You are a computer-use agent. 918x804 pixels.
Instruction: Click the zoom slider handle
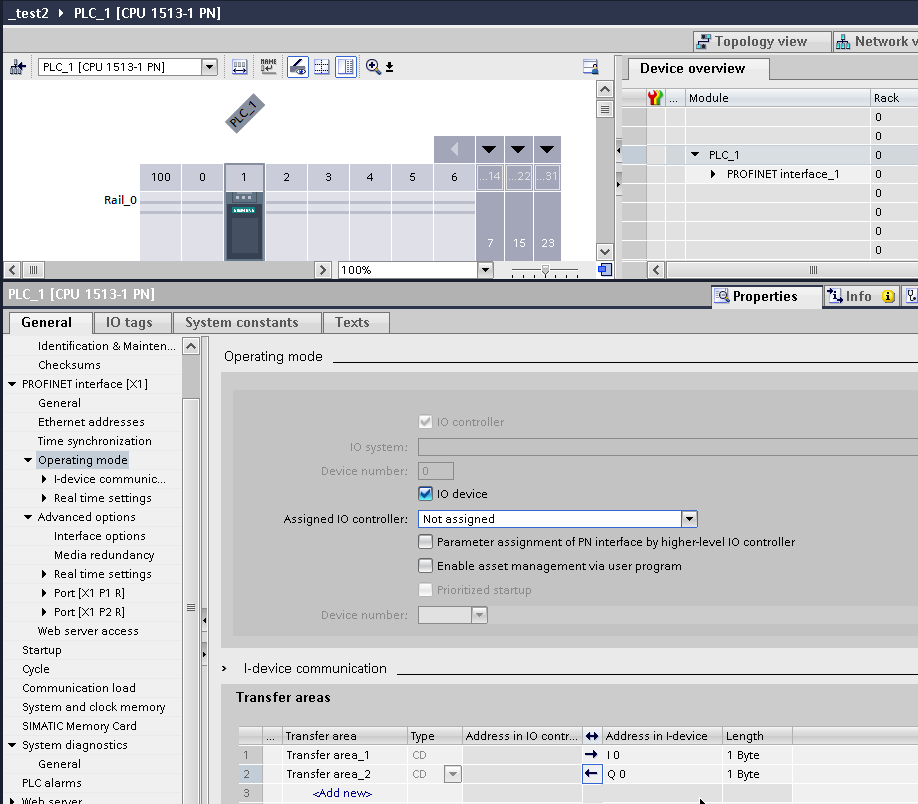point(545,271)
